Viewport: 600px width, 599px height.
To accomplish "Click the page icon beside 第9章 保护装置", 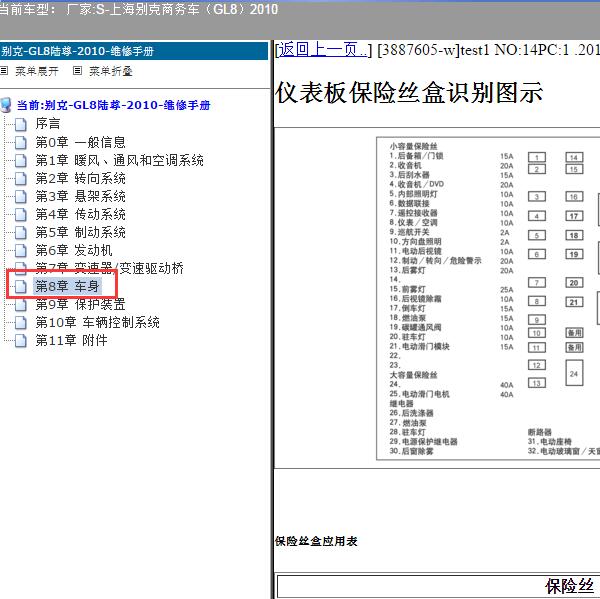I will (21, 304).
